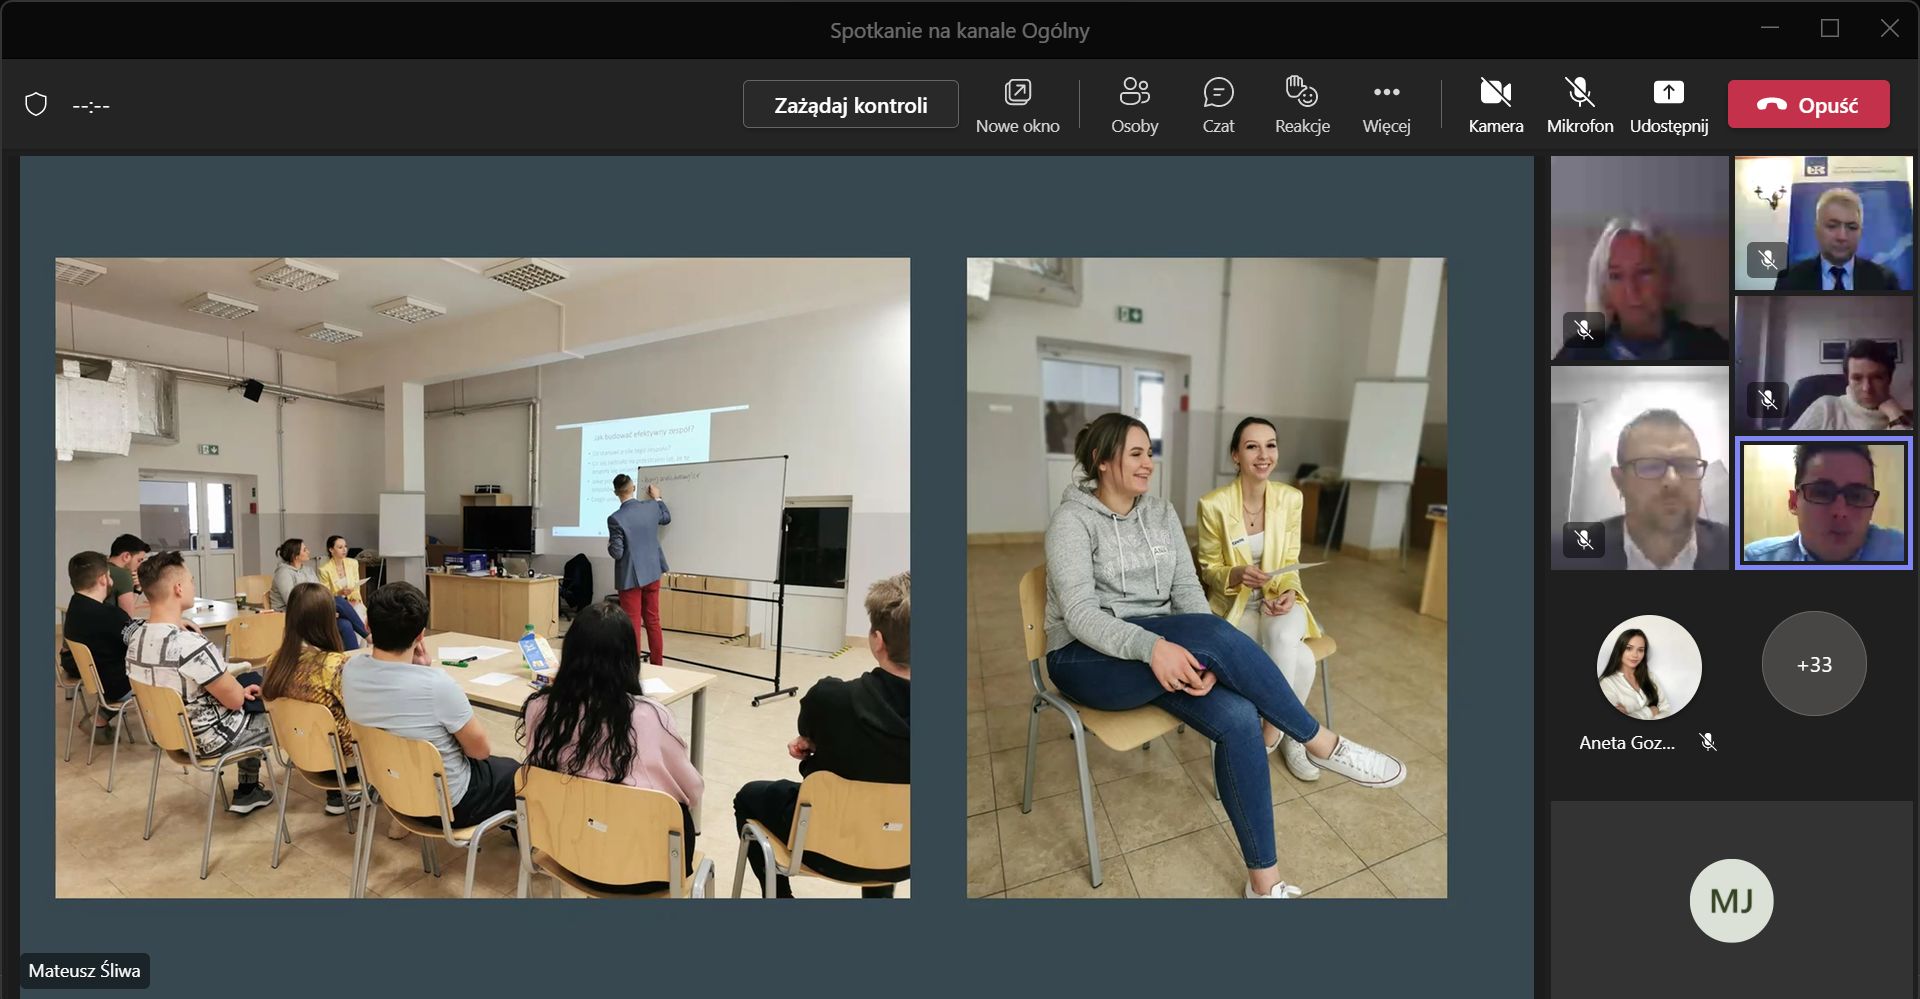1920x999 pixels.
Task: Click the shared classroom presentation photo
Action: tap(482, 578)
